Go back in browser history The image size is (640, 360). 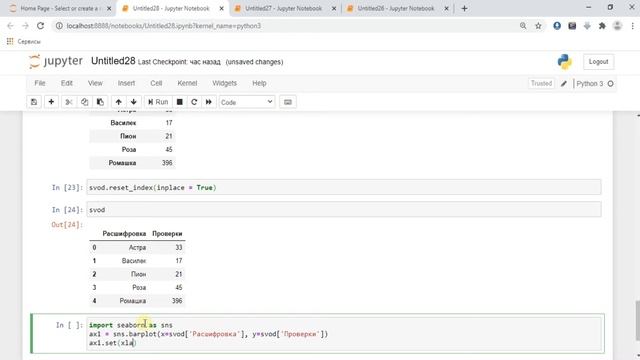click(x=10, y=26)
